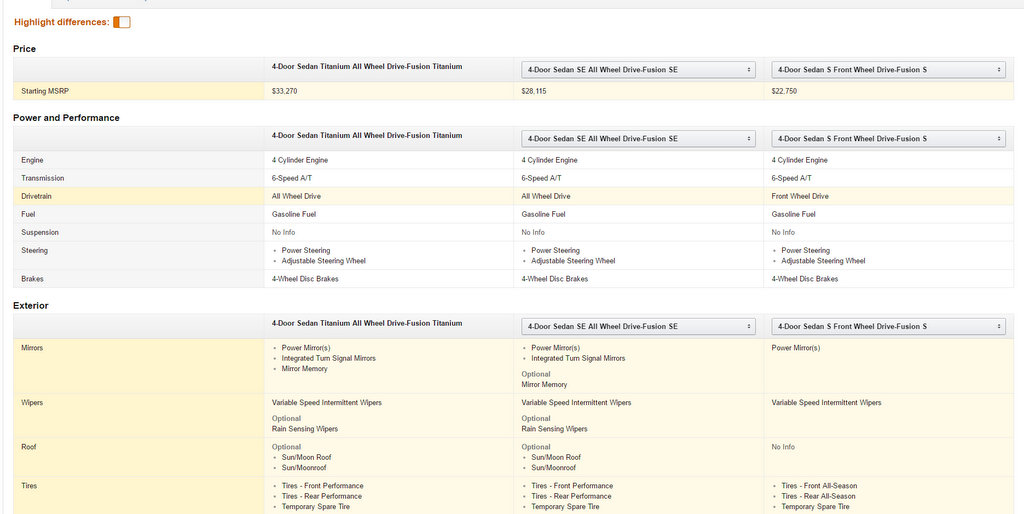1024x514 pixels.
Task: Click the "Highlight differences:" label
Action: [61, 22]
